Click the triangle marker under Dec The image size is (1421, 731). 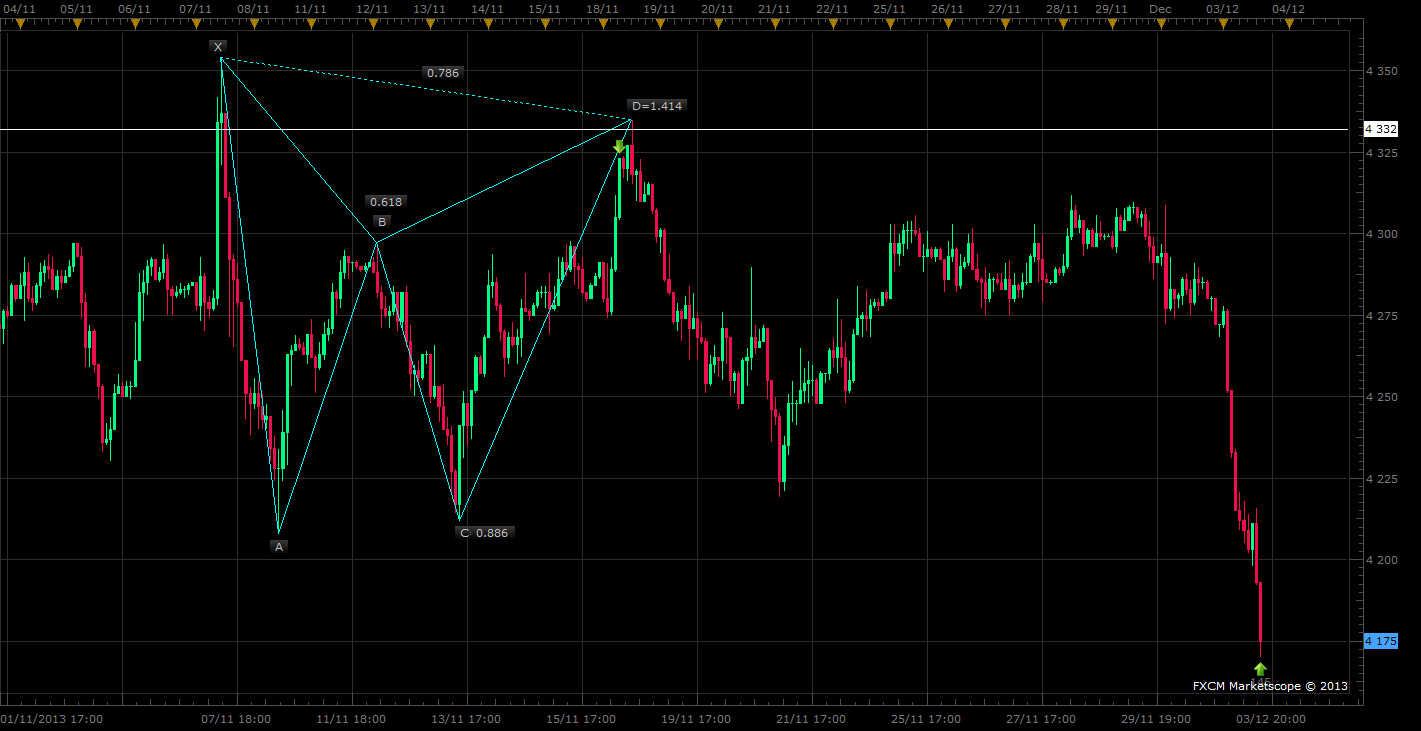(x=1160, y=25)
